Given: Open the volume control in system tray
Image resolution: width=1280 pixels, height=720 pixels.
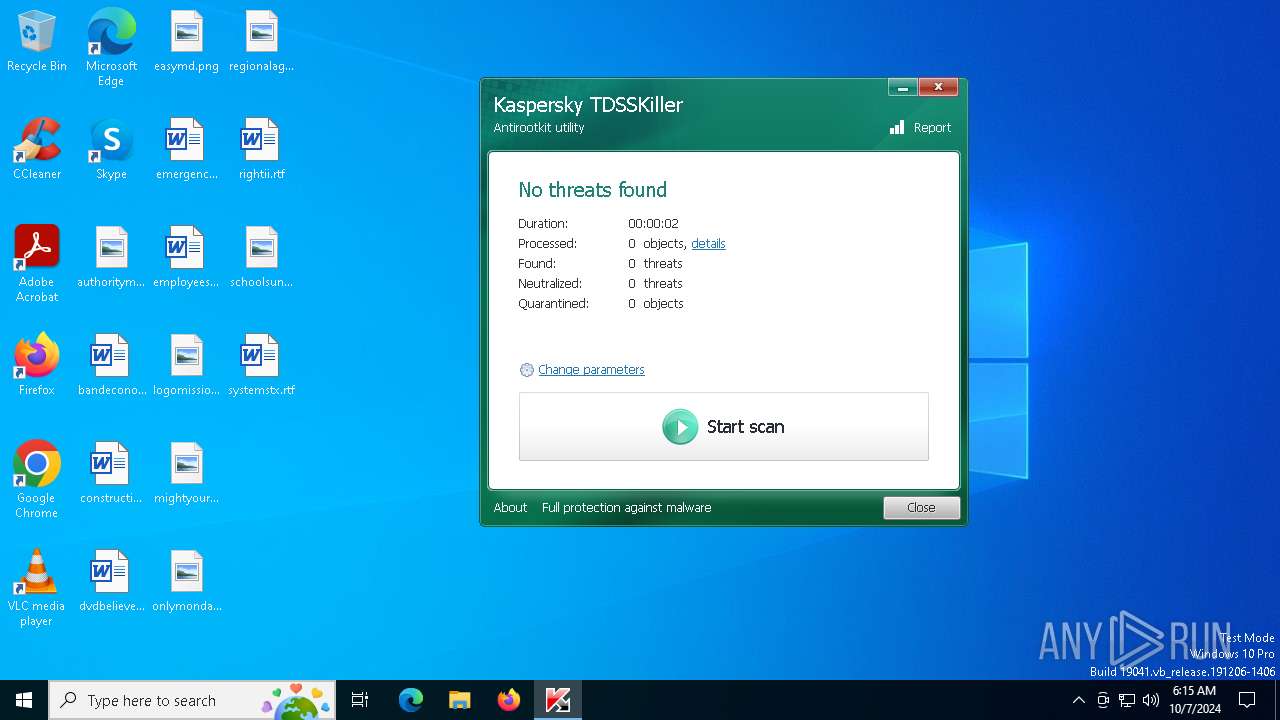Looking at the screenshot, I should 1151,700.
